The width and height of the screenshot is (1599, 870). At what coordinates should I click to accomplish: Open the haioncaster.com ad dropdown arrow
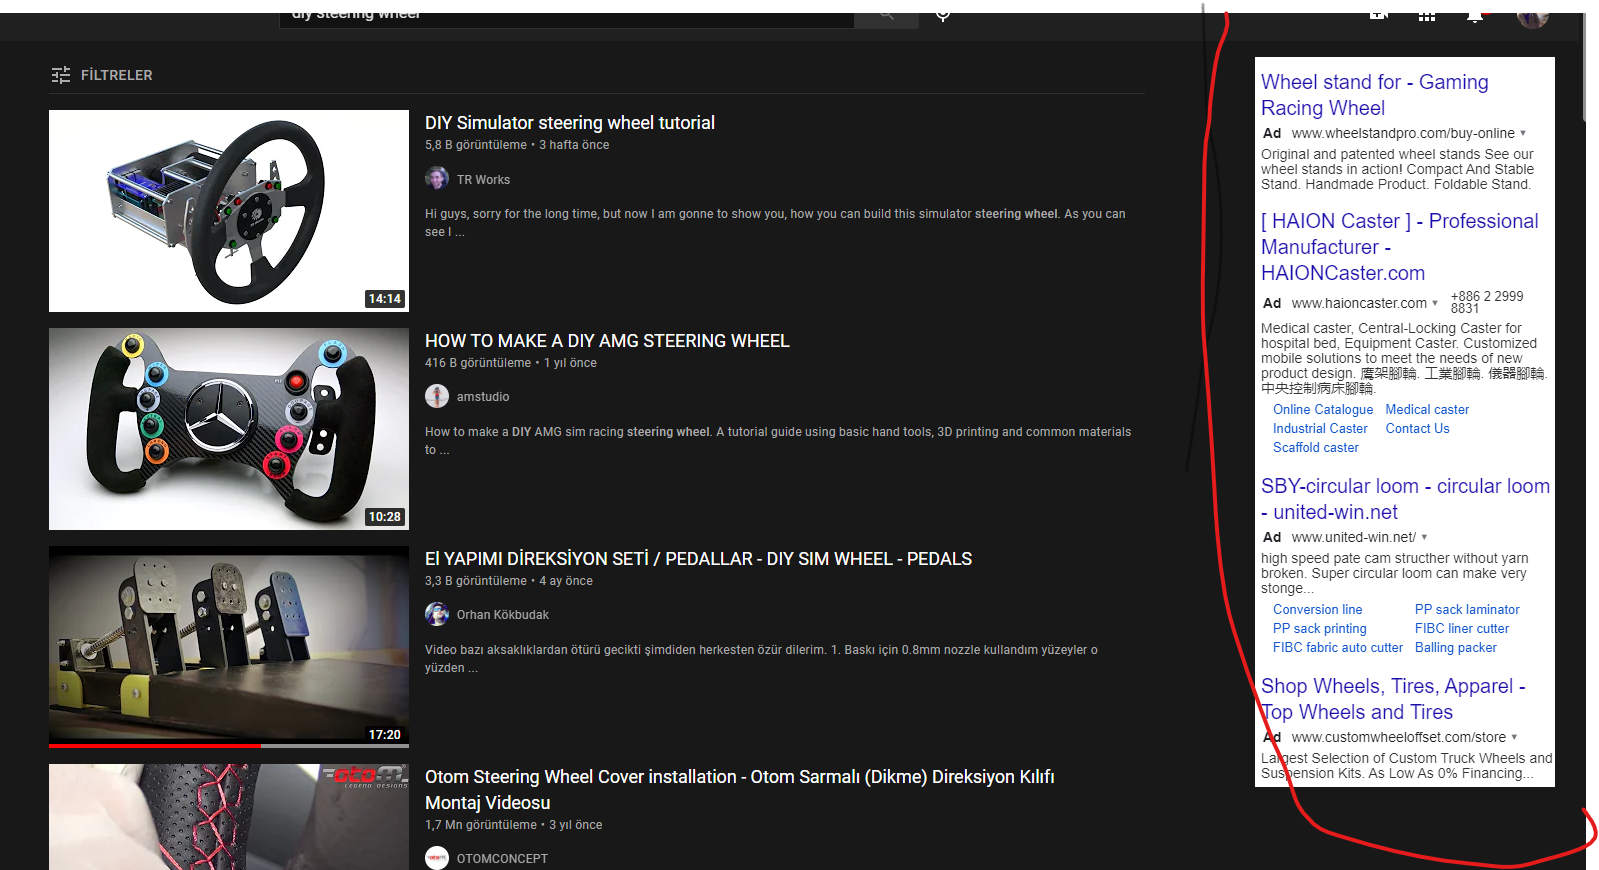coord(1435,303)
